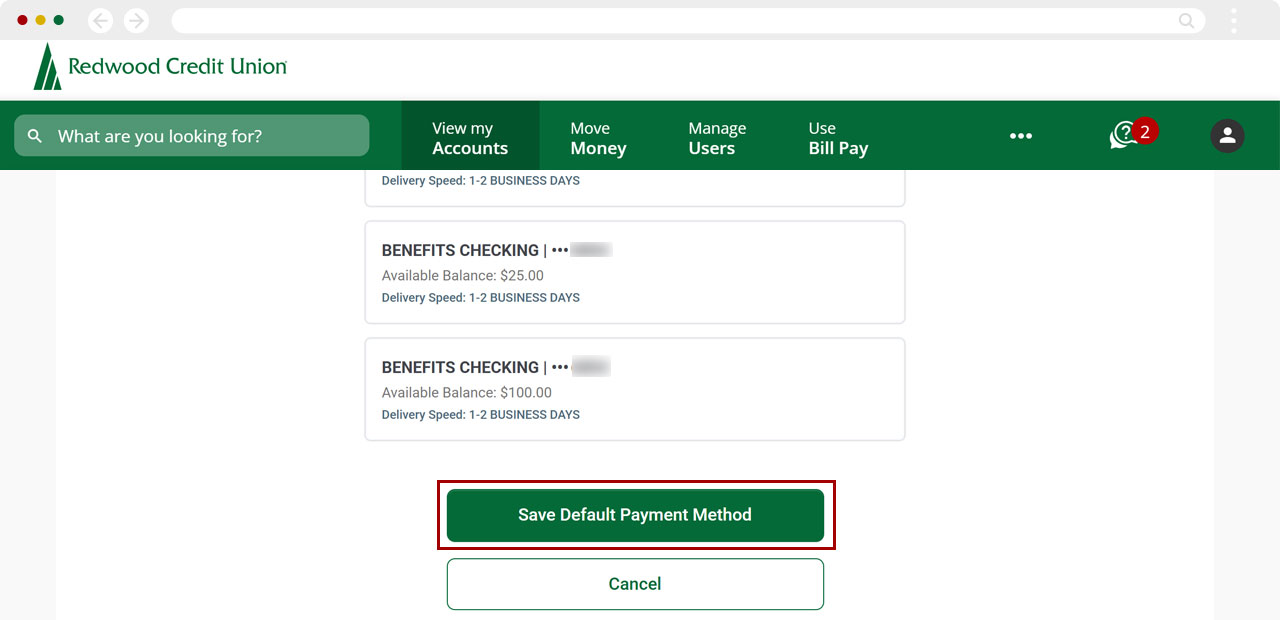
Task: Click the address bar search icon
Action: coord(1186,20)
